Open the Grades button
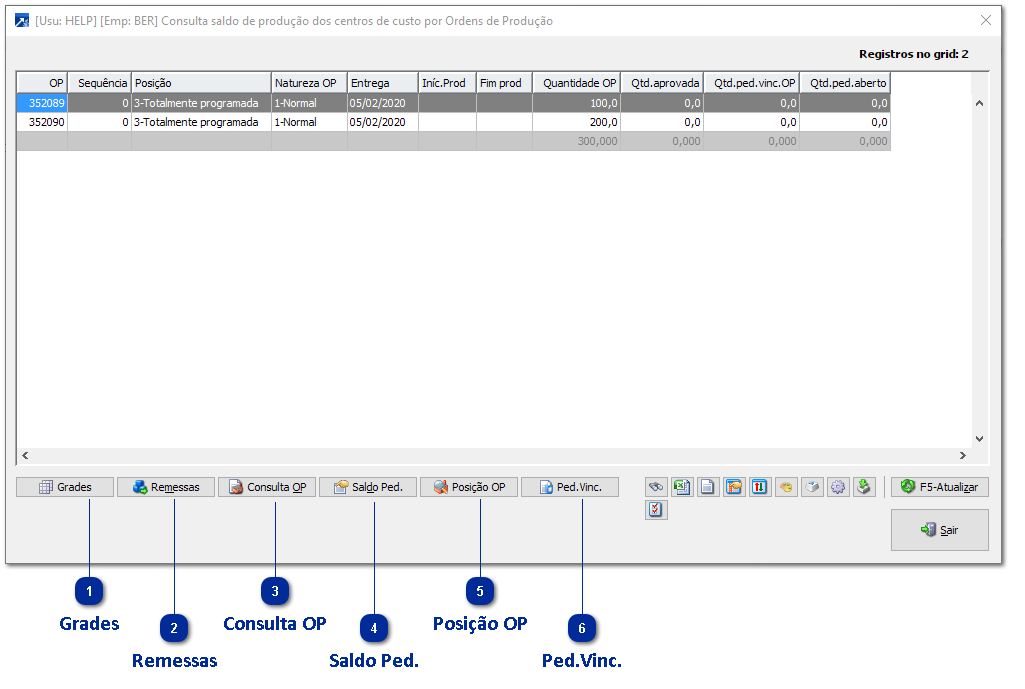This screenshot has width=1025, height=689. (x=65, y=487)
